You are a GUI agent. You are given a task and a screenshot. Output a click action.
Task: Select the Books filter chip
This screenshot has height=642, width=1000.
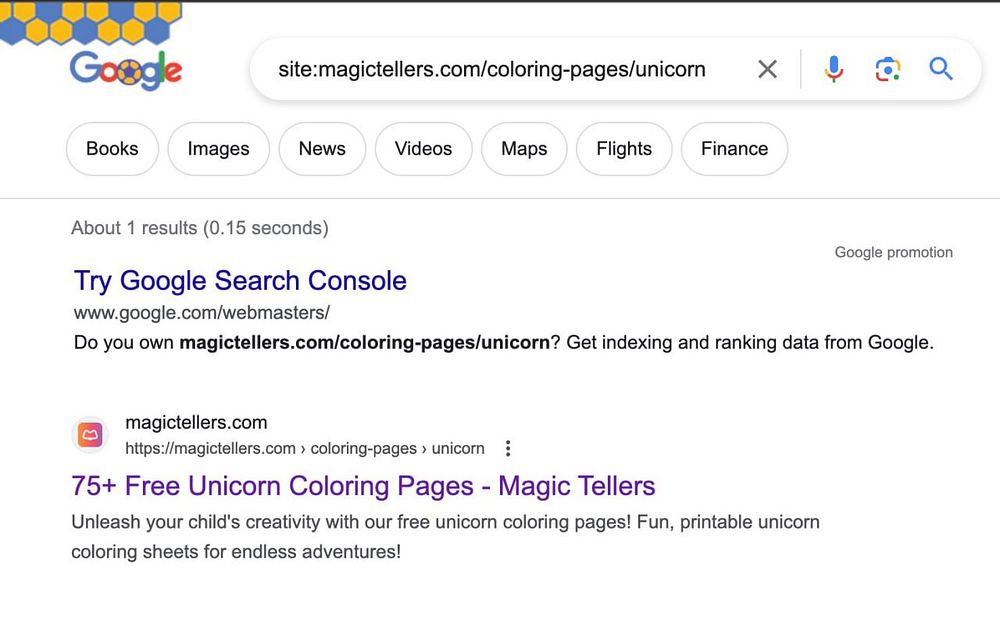point(112,149)
